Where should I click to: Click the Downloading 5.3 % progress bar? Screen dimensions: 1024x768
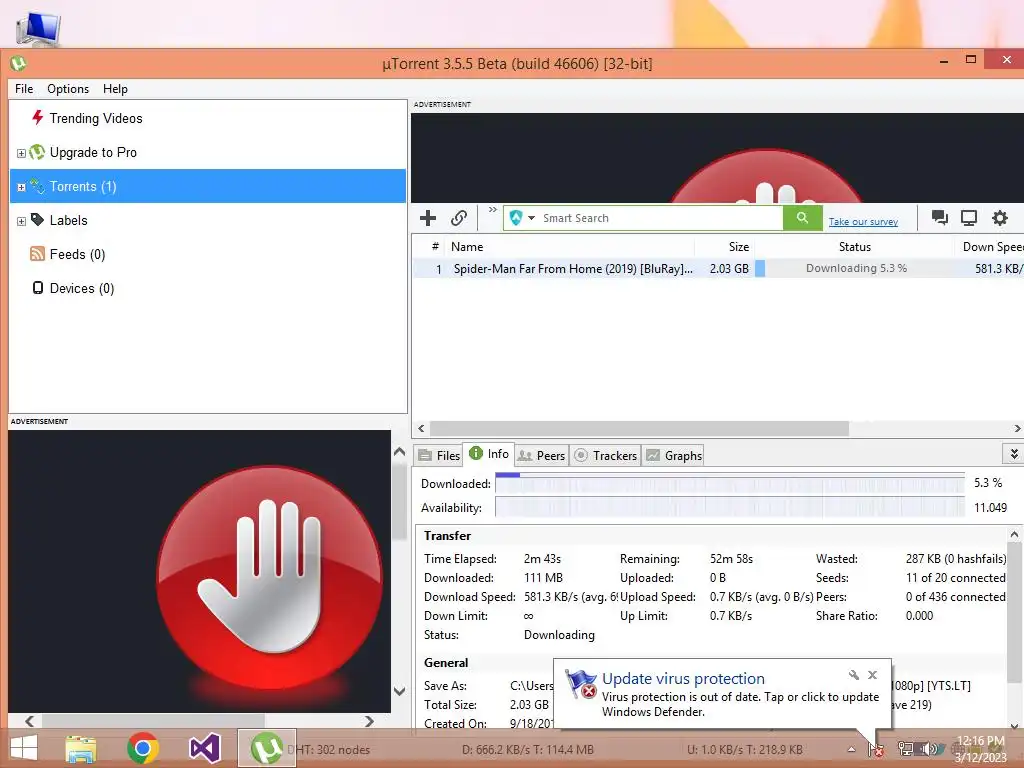click(856, 268)
